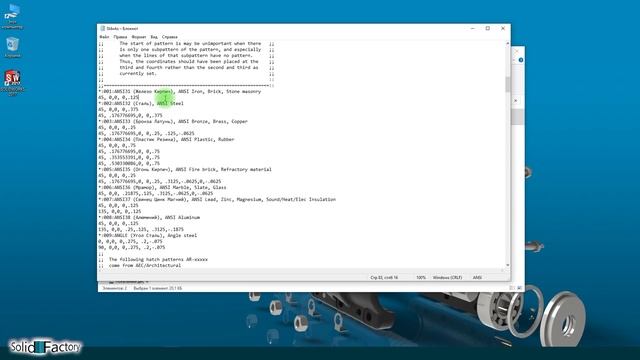Image resolution: width=640 pixels, height=360 pixels.
Task: Click the line *:009:ANGLE Angle steel
Action: click(x=147, y=236)
